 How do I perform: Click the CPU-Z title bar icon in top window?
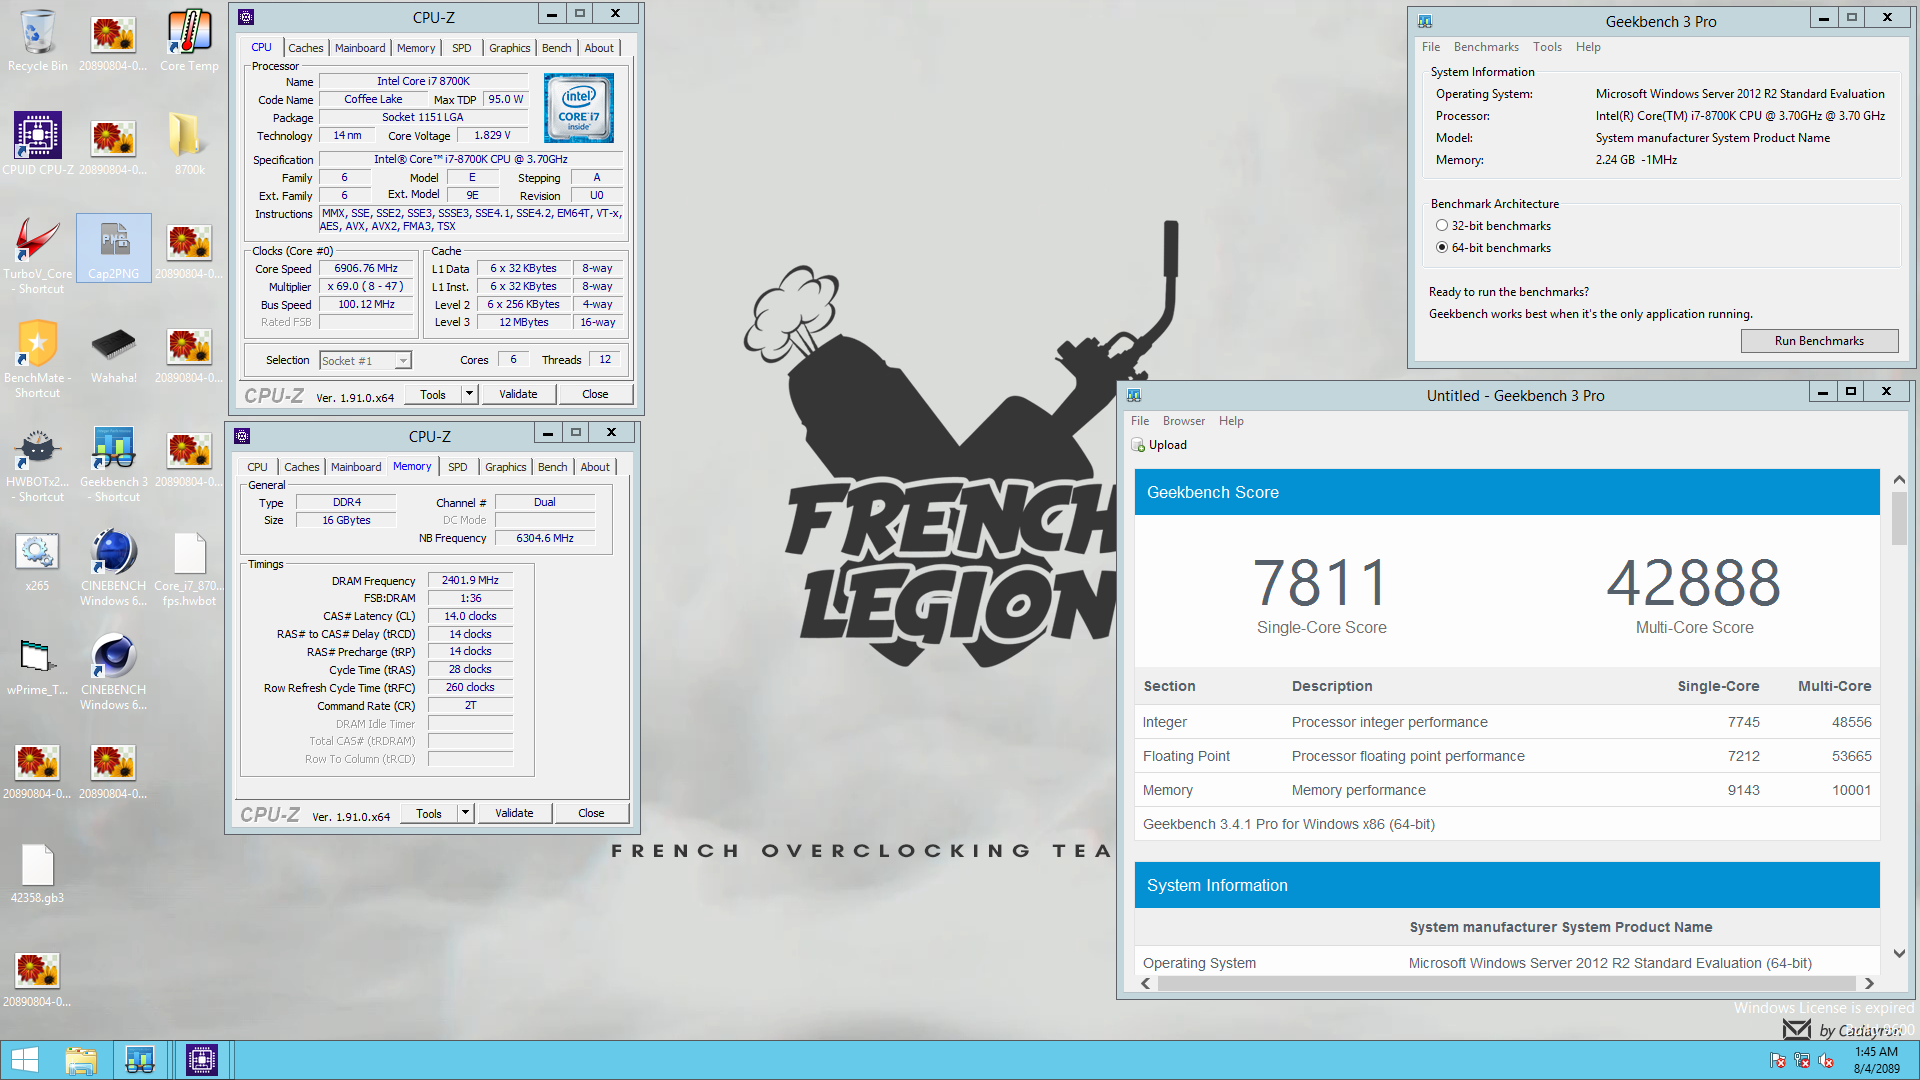click(246, 17)
